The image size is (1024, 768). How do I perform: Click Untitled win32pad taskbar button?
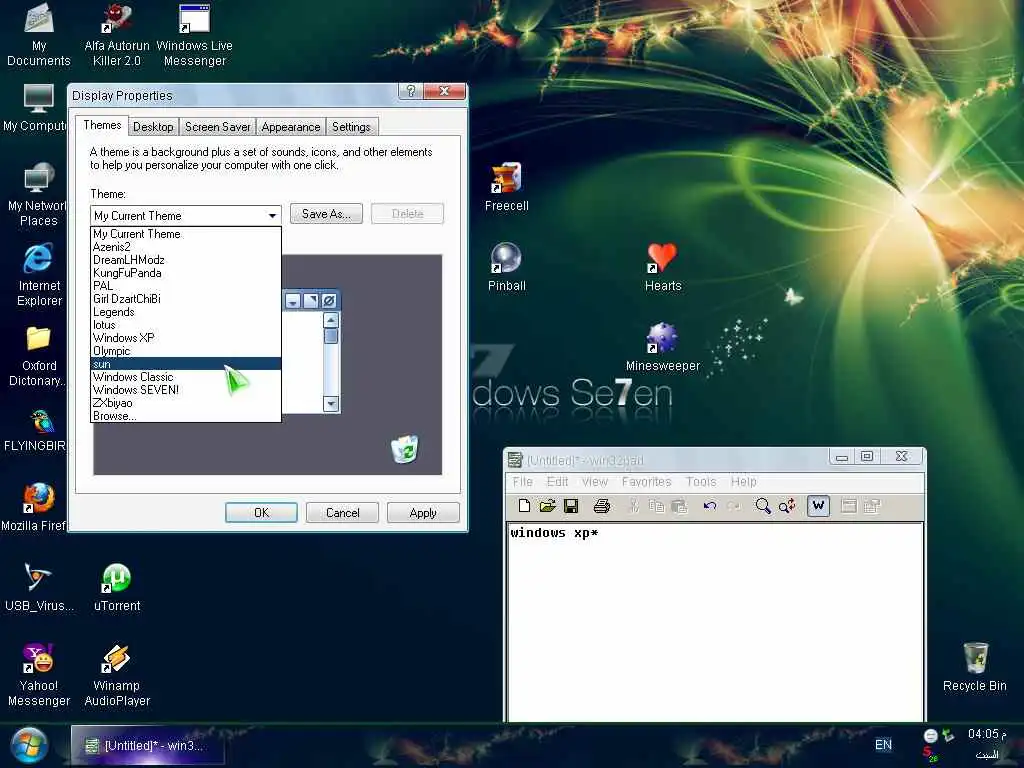pyautogui.click(x=148, y=745)
